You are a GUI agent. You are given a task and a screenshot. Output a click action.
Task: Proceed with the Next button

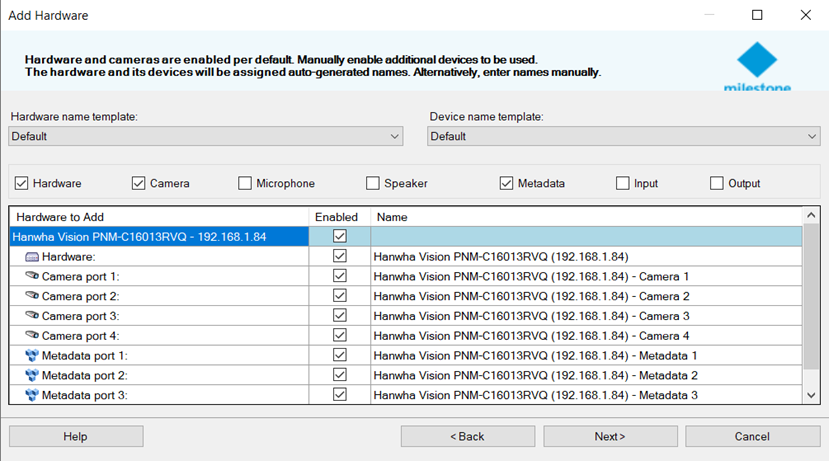click(x=611, y=437)
